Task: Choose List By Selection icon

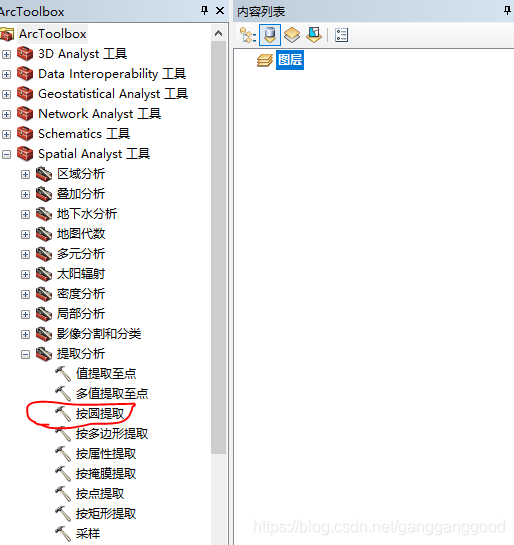Action: (314, 35)
